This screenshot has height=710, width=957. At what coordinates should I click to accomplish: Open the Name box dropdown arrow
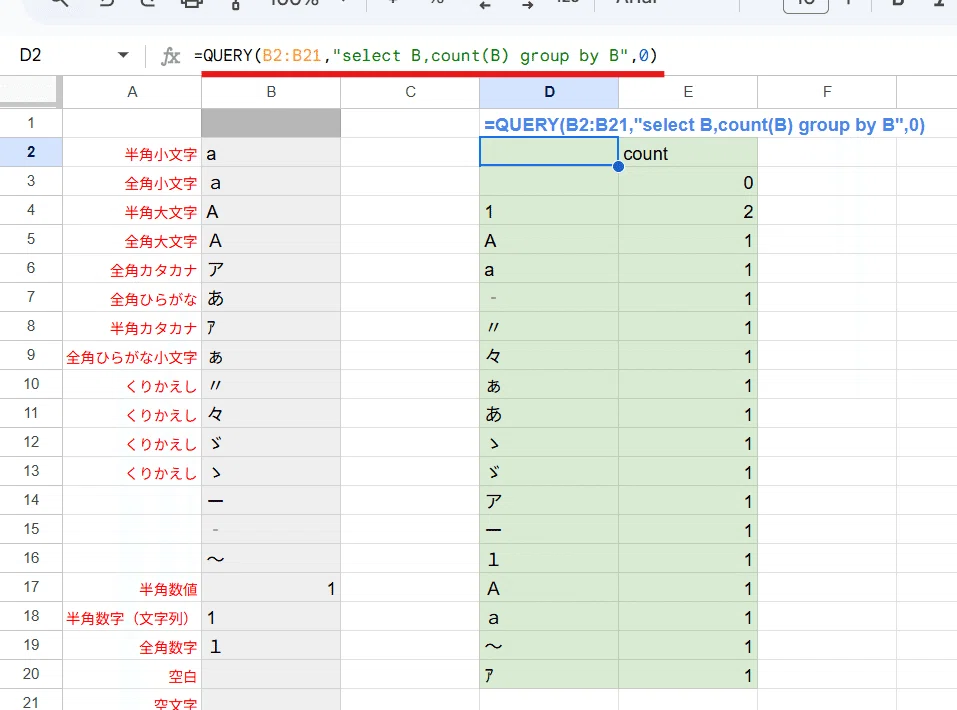coord(123,55)
